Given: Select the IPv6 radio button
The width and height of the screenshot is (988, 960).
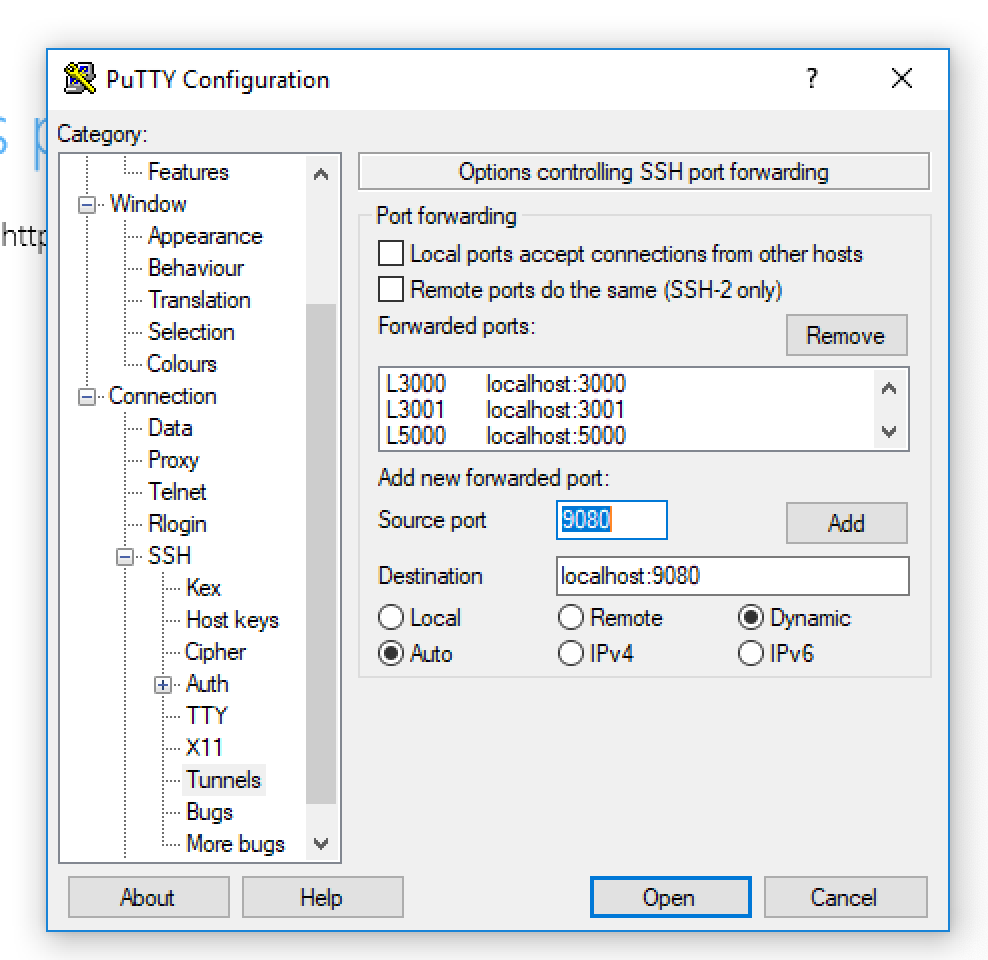Looking at the screenshot, I should pos(750,653).
